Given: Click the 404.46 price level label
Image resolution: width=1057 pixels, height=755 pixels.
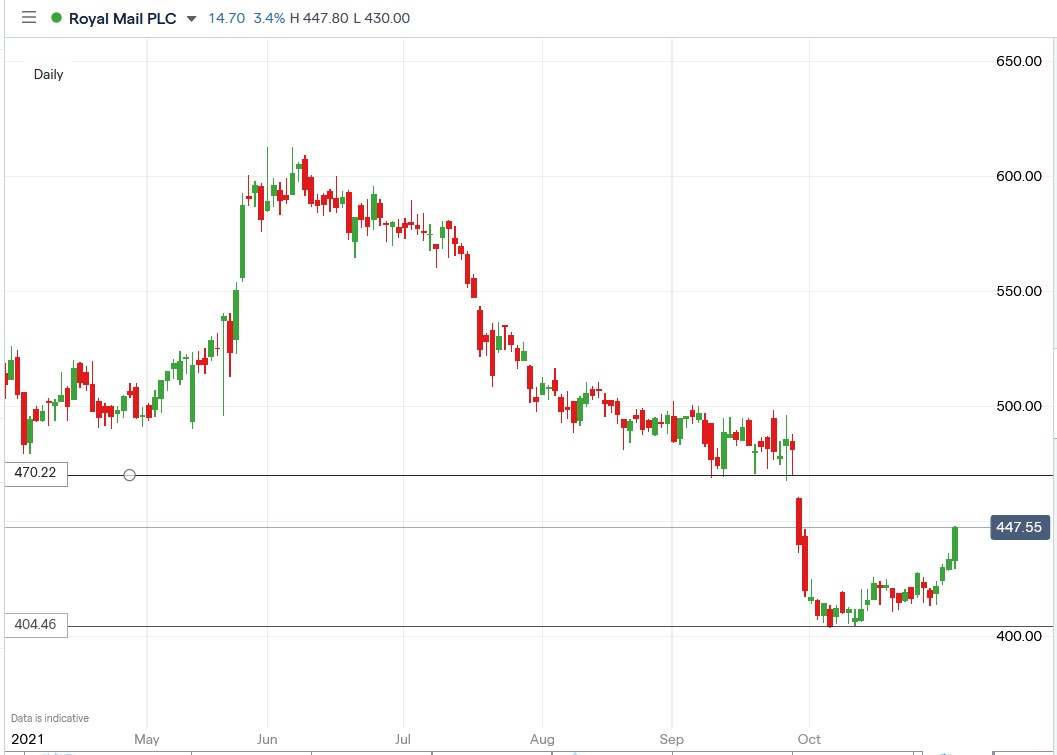Looking at the screenshot, I should tap(35, 625).
